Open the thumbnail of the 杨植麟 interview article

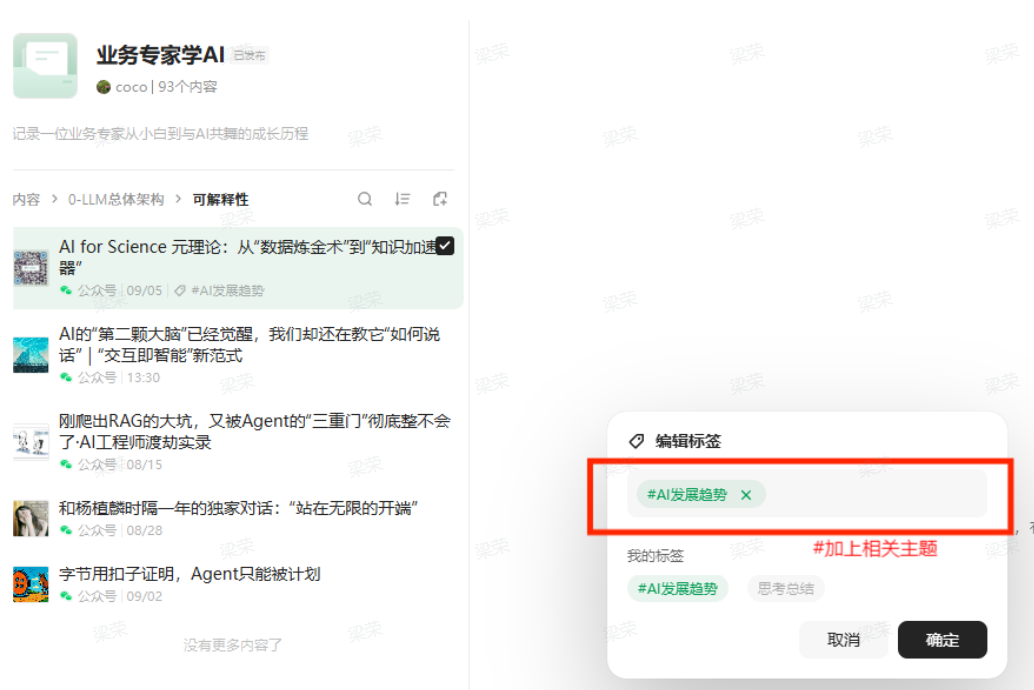click(31, 518)
